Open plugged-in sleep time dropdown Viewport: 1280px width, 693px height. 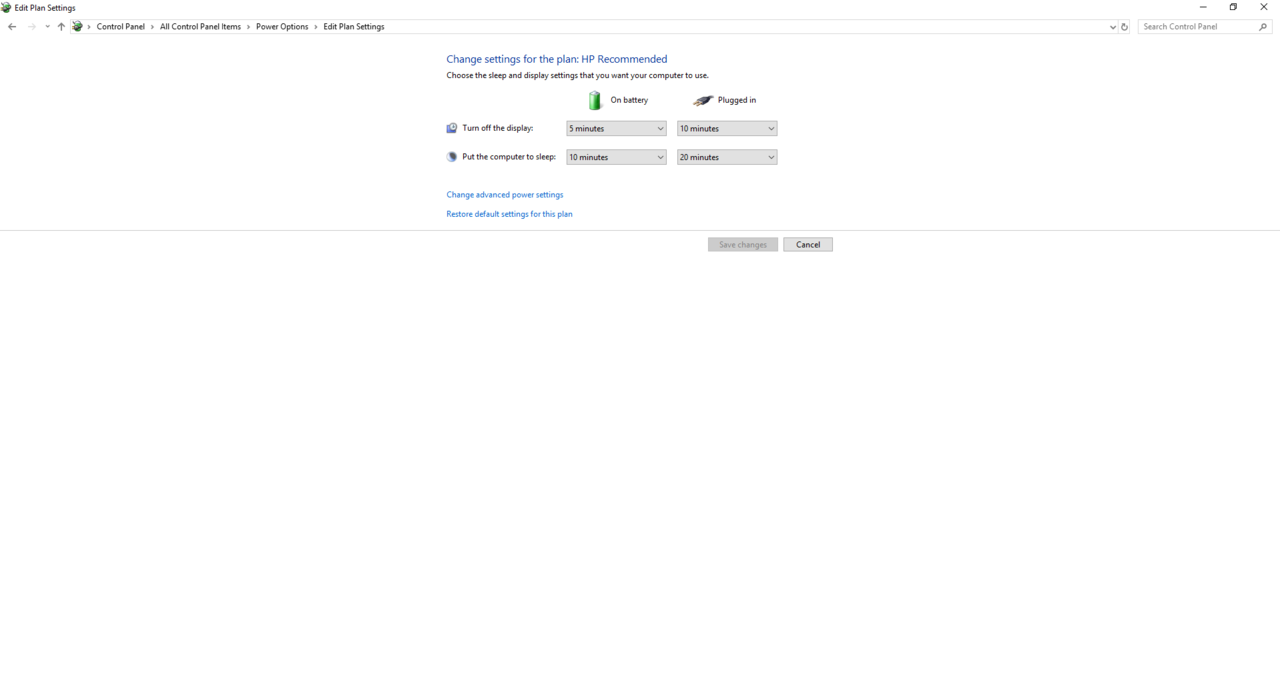[x=727, y=157]
